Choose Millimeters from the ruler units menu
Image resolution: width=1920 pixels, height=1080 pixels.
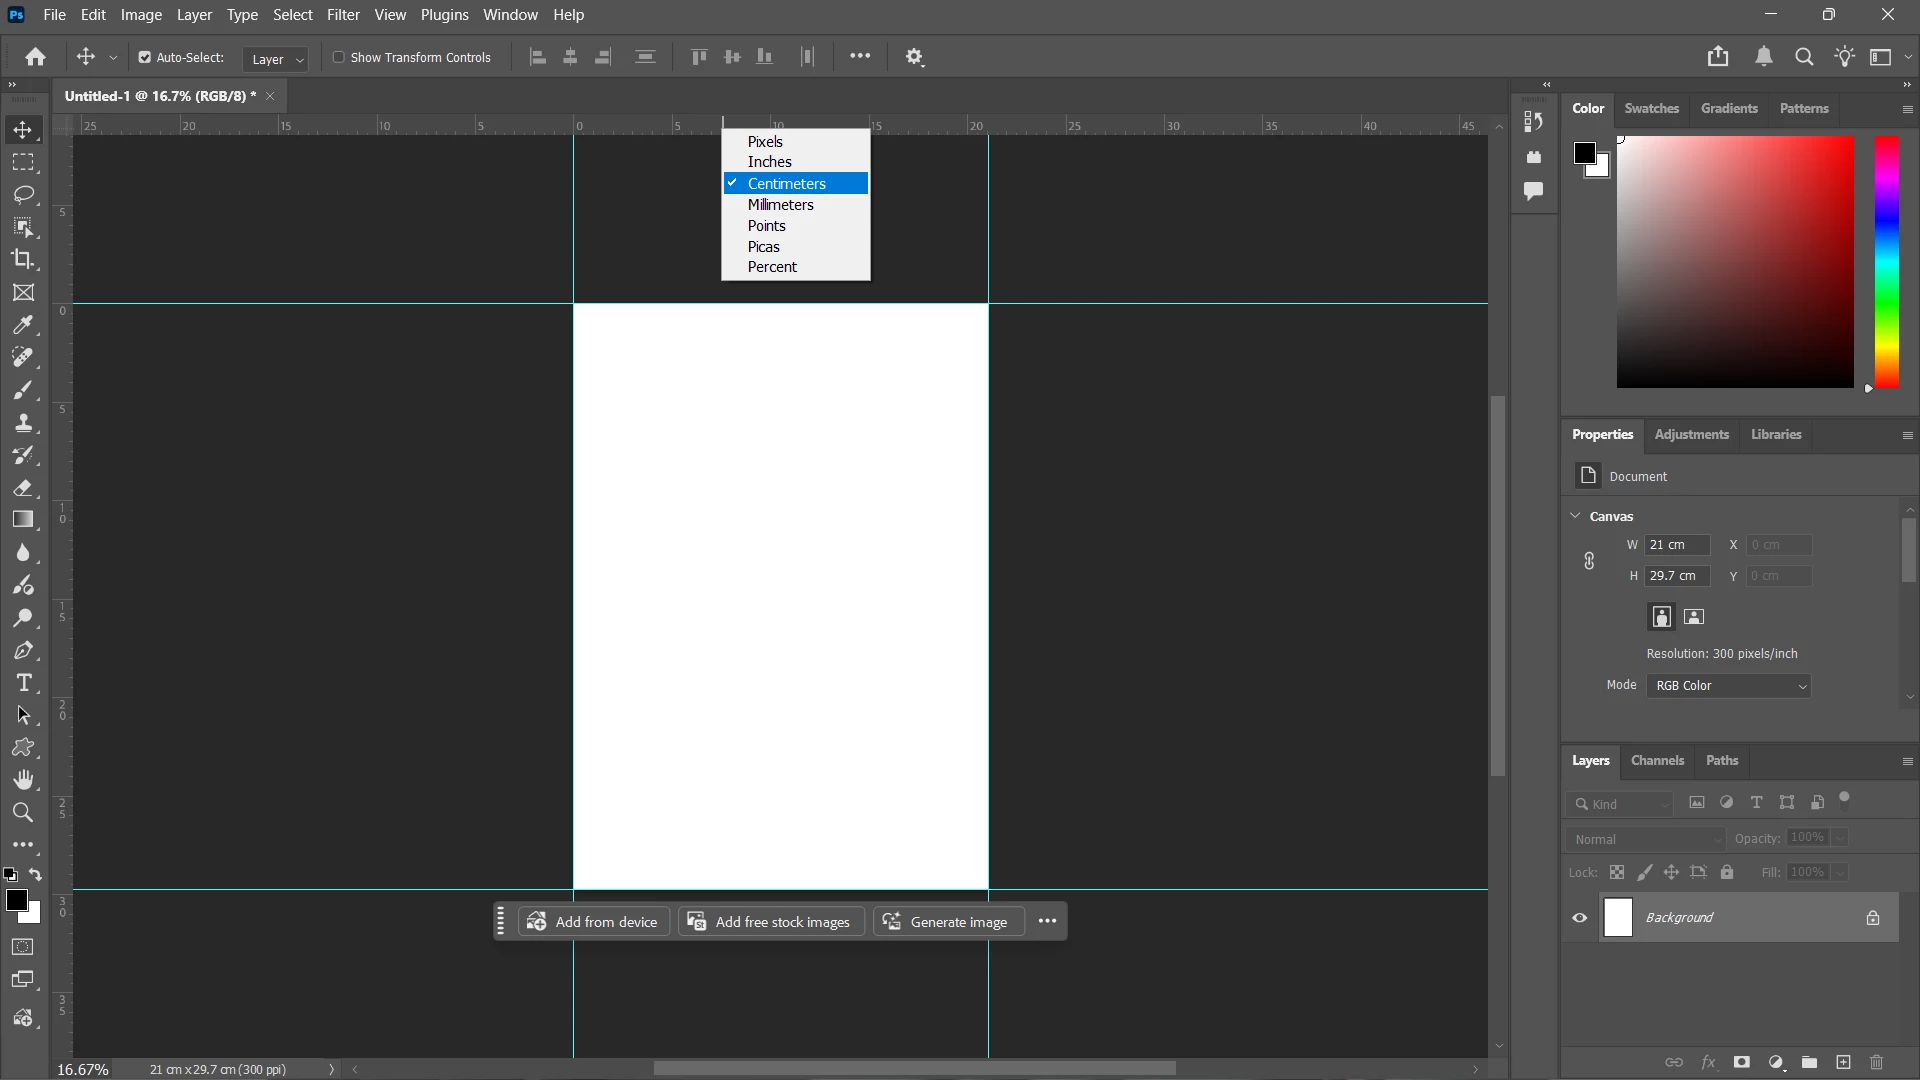(x=781, y=205)
